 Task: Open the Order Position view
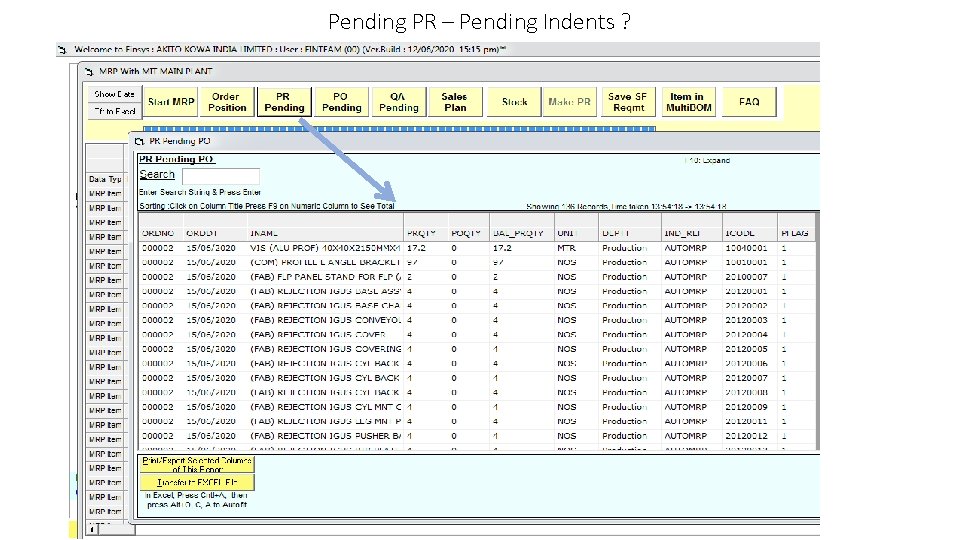pos(227,102)
